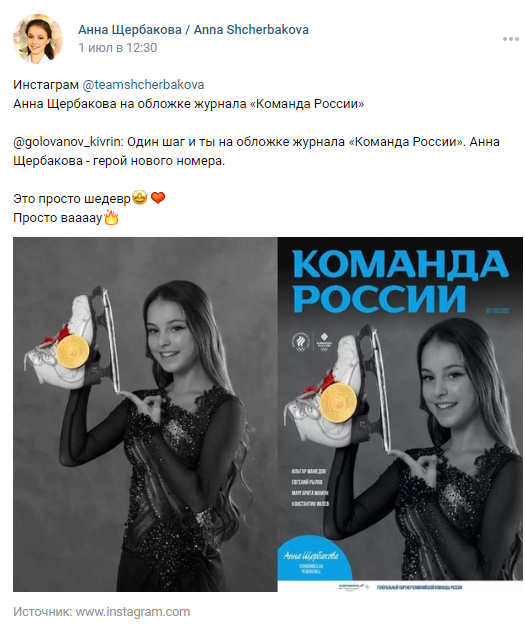The height and width of the screenshot is (624, 525).
Task: Click the fire emoji after вааааy
Action: tap(111, 217)
